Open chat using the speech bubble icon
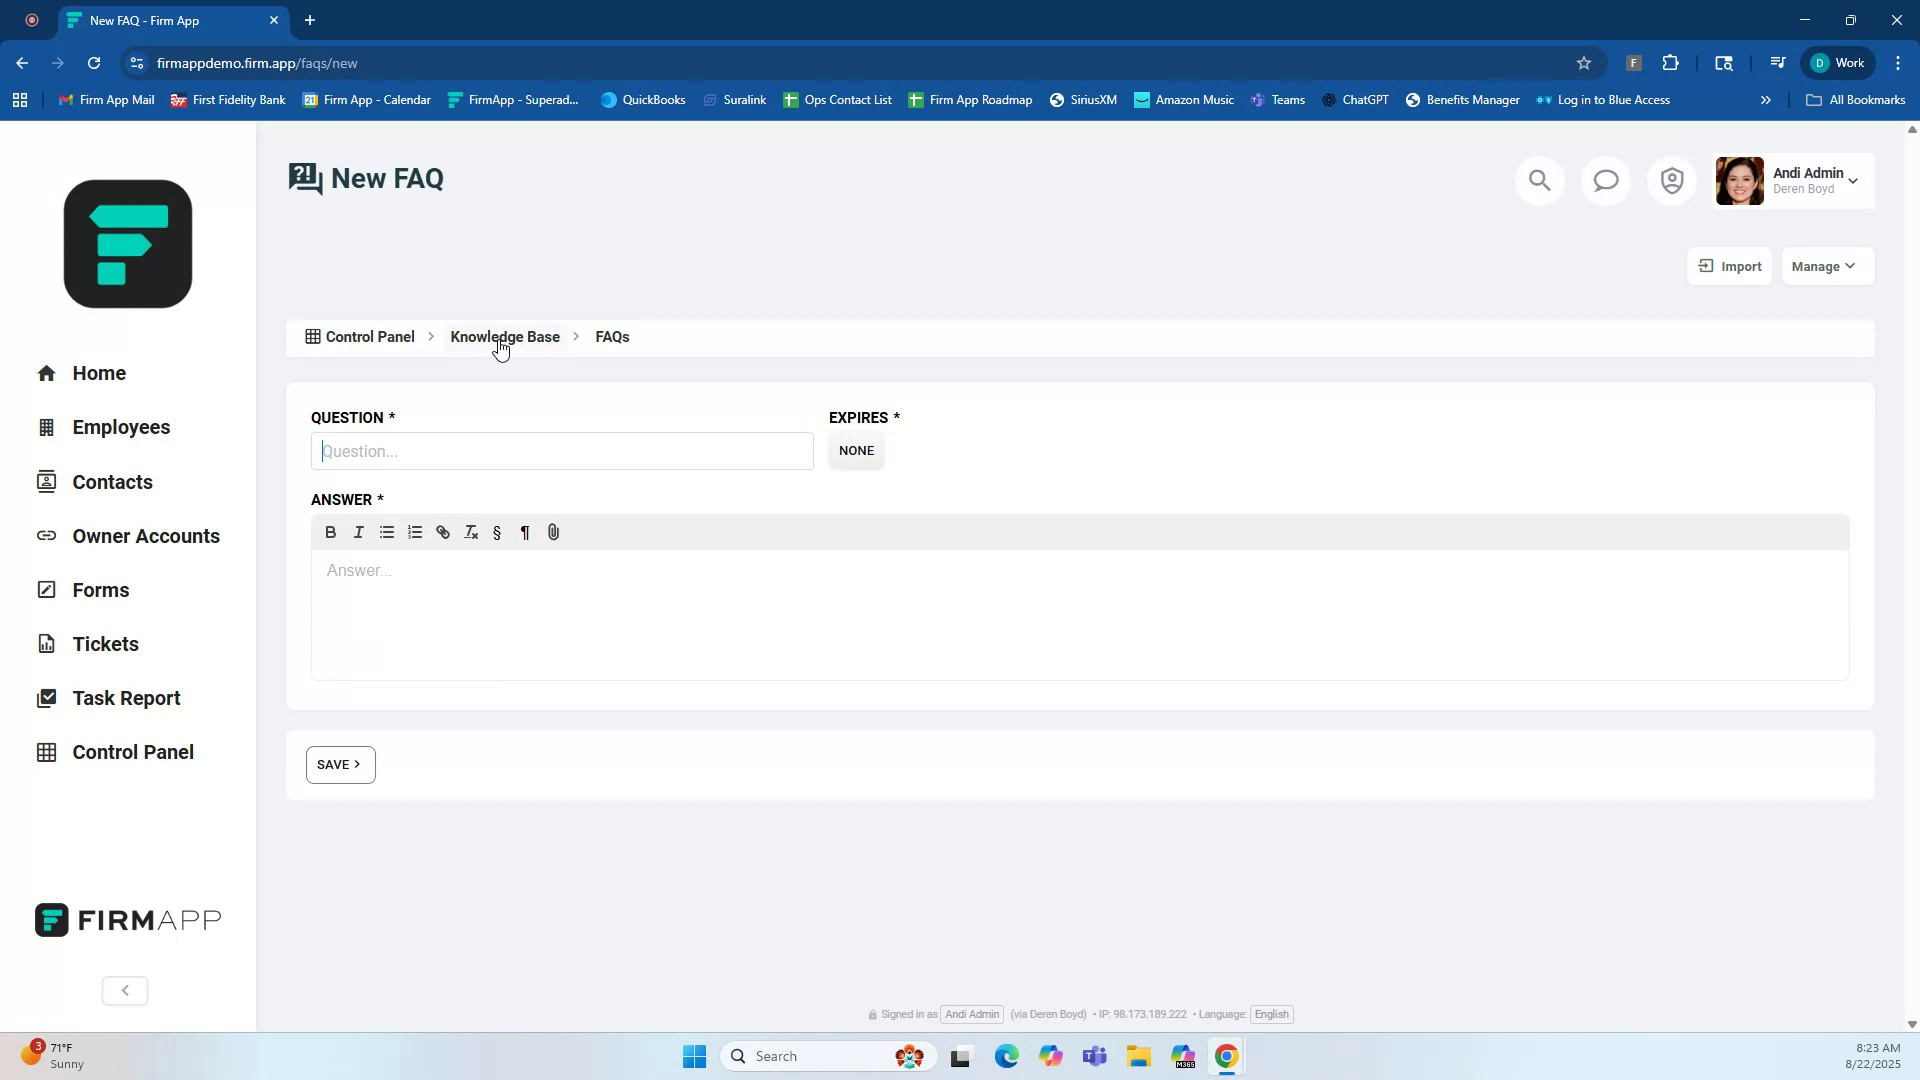The image size is (1920, 1080). pyautogui.click(x=1606, y=180)
